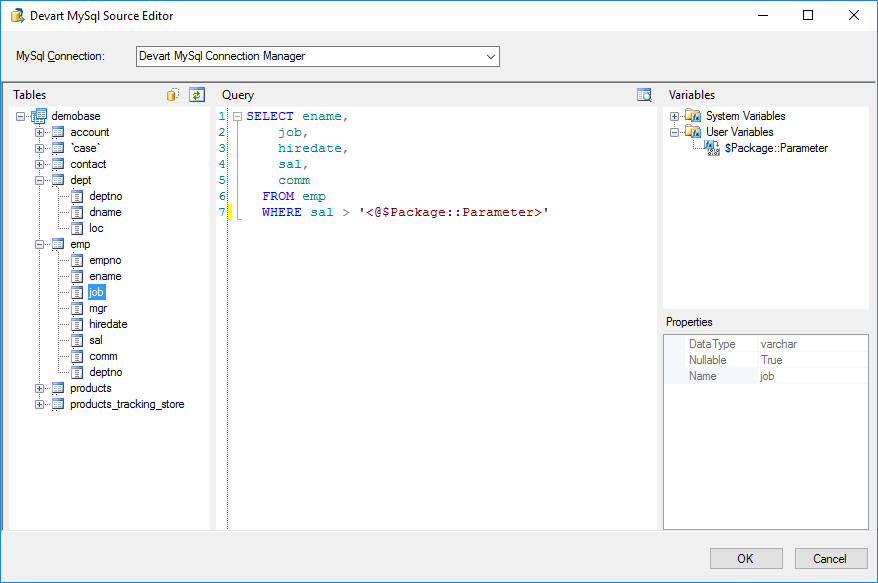Select the hiredate column under emp
878x583 pixels.
[x=107, y=324]
